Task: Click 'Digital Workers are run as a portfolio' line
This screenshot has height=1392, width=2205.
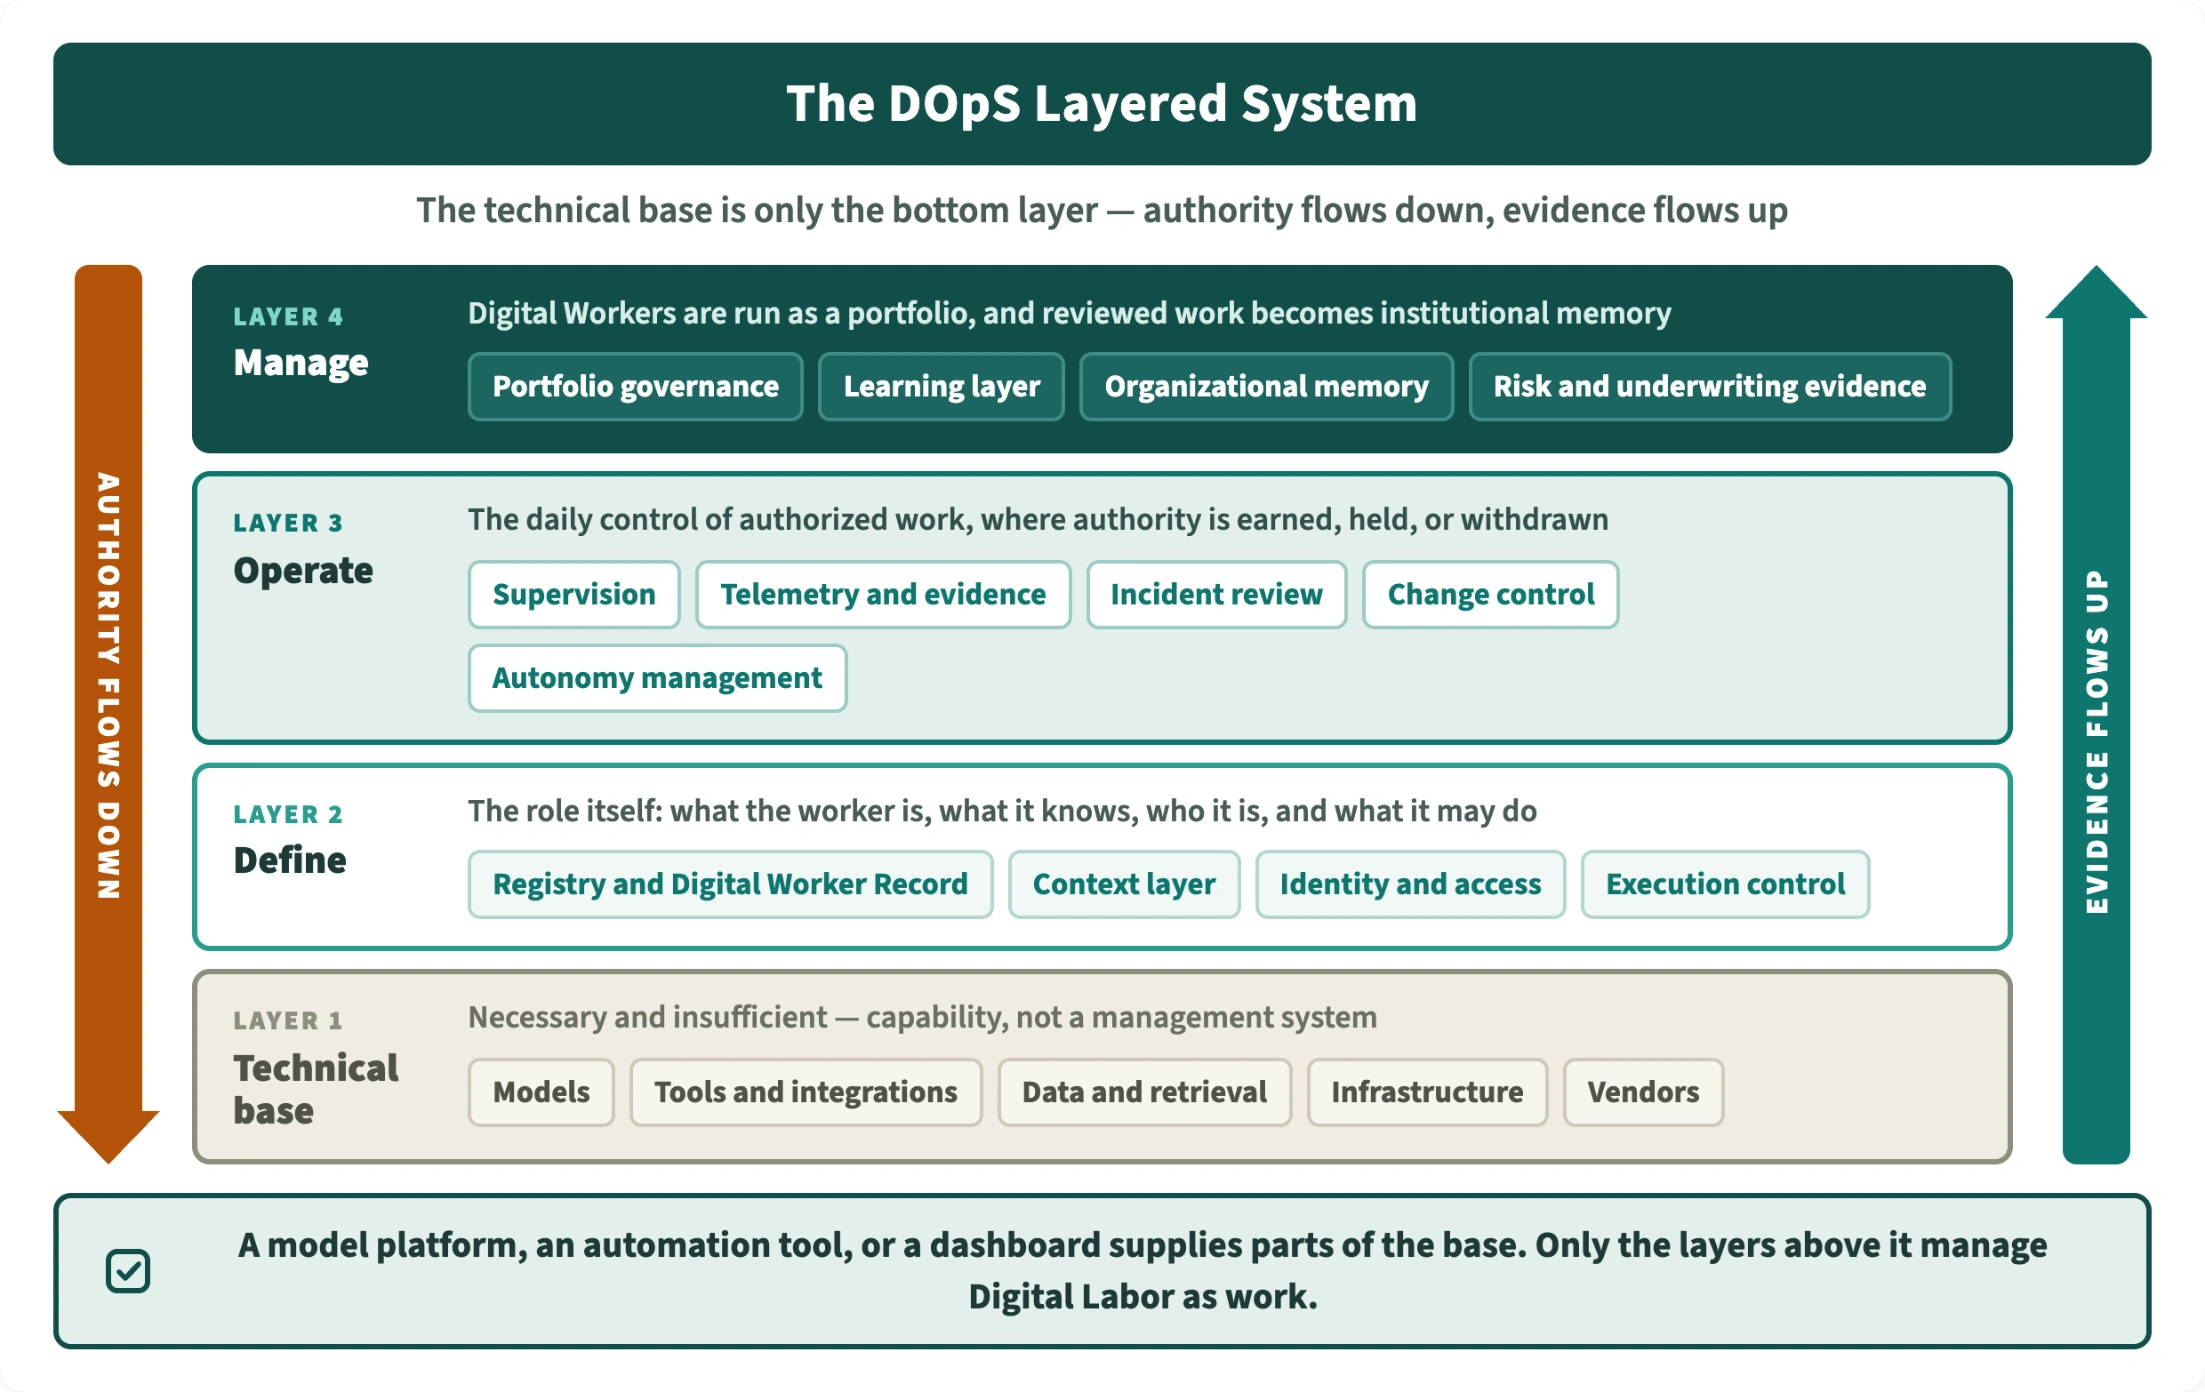Action: point(1069,314)
